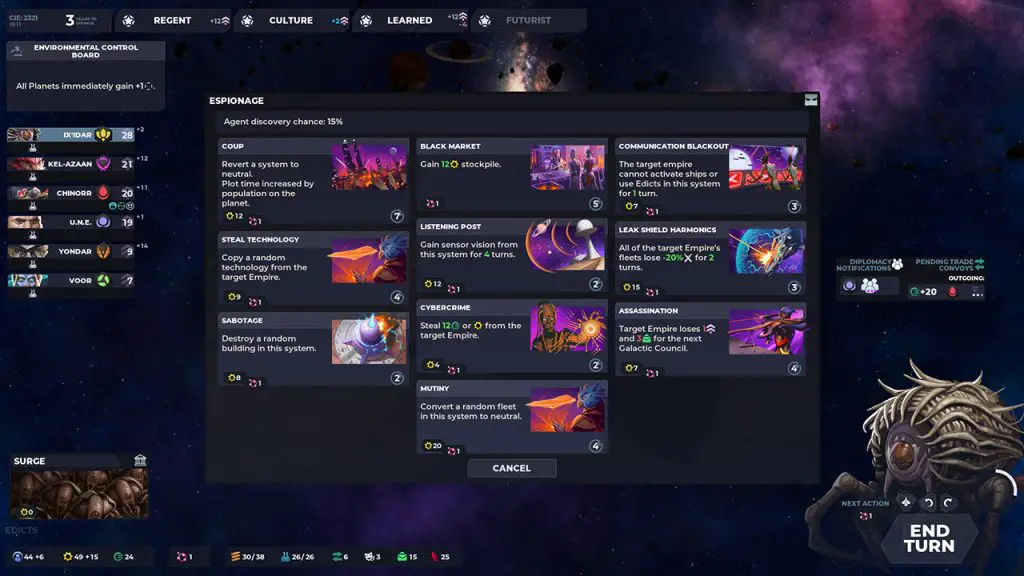Click the population resource icon
This screenshot has height=576, width=1024.
[18, 556]
